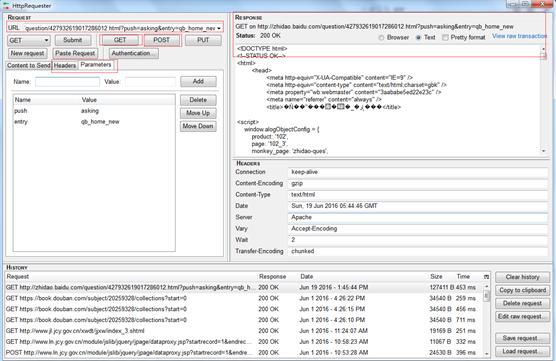Click the parameter table Name column header
This screenshot has width=556, height=361.
(x=47, y=100)
